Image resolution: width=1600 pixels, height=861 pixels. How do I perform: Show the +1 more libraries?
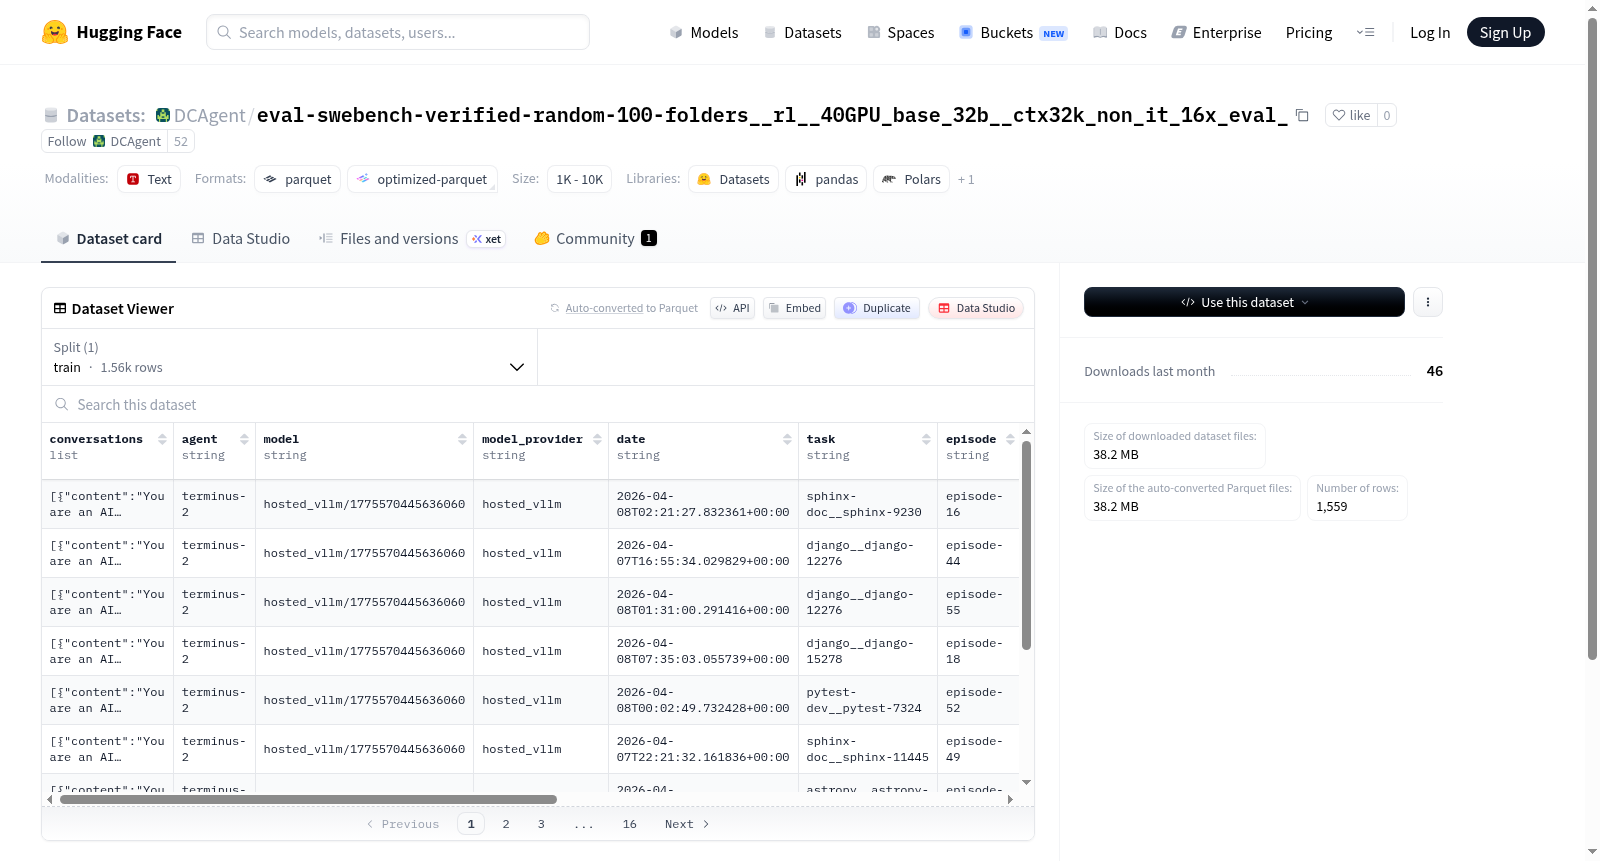(966, 180)
